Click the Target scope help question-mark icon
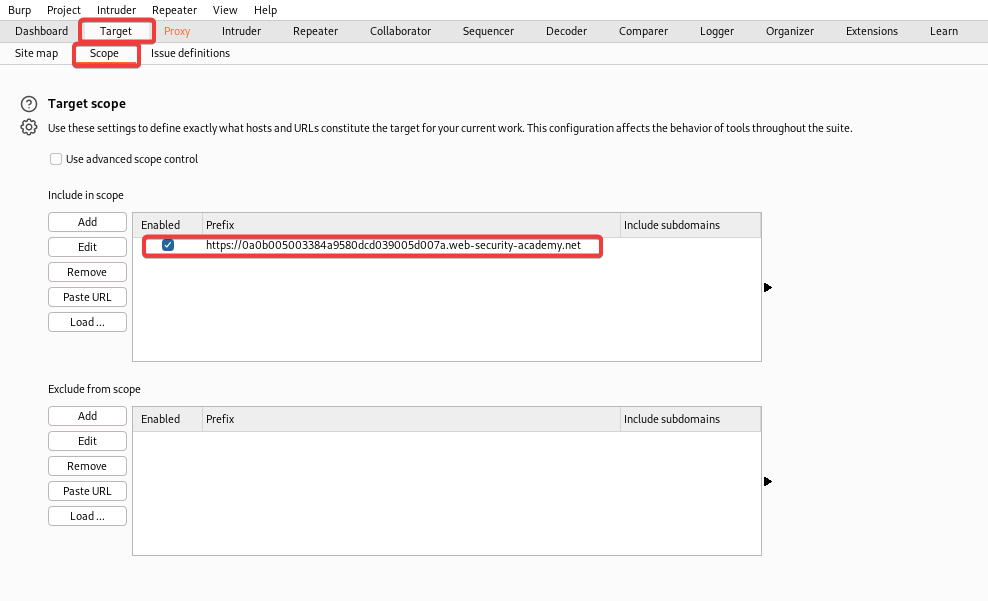Viewport: 988px width, 601px height. point(29,104)
